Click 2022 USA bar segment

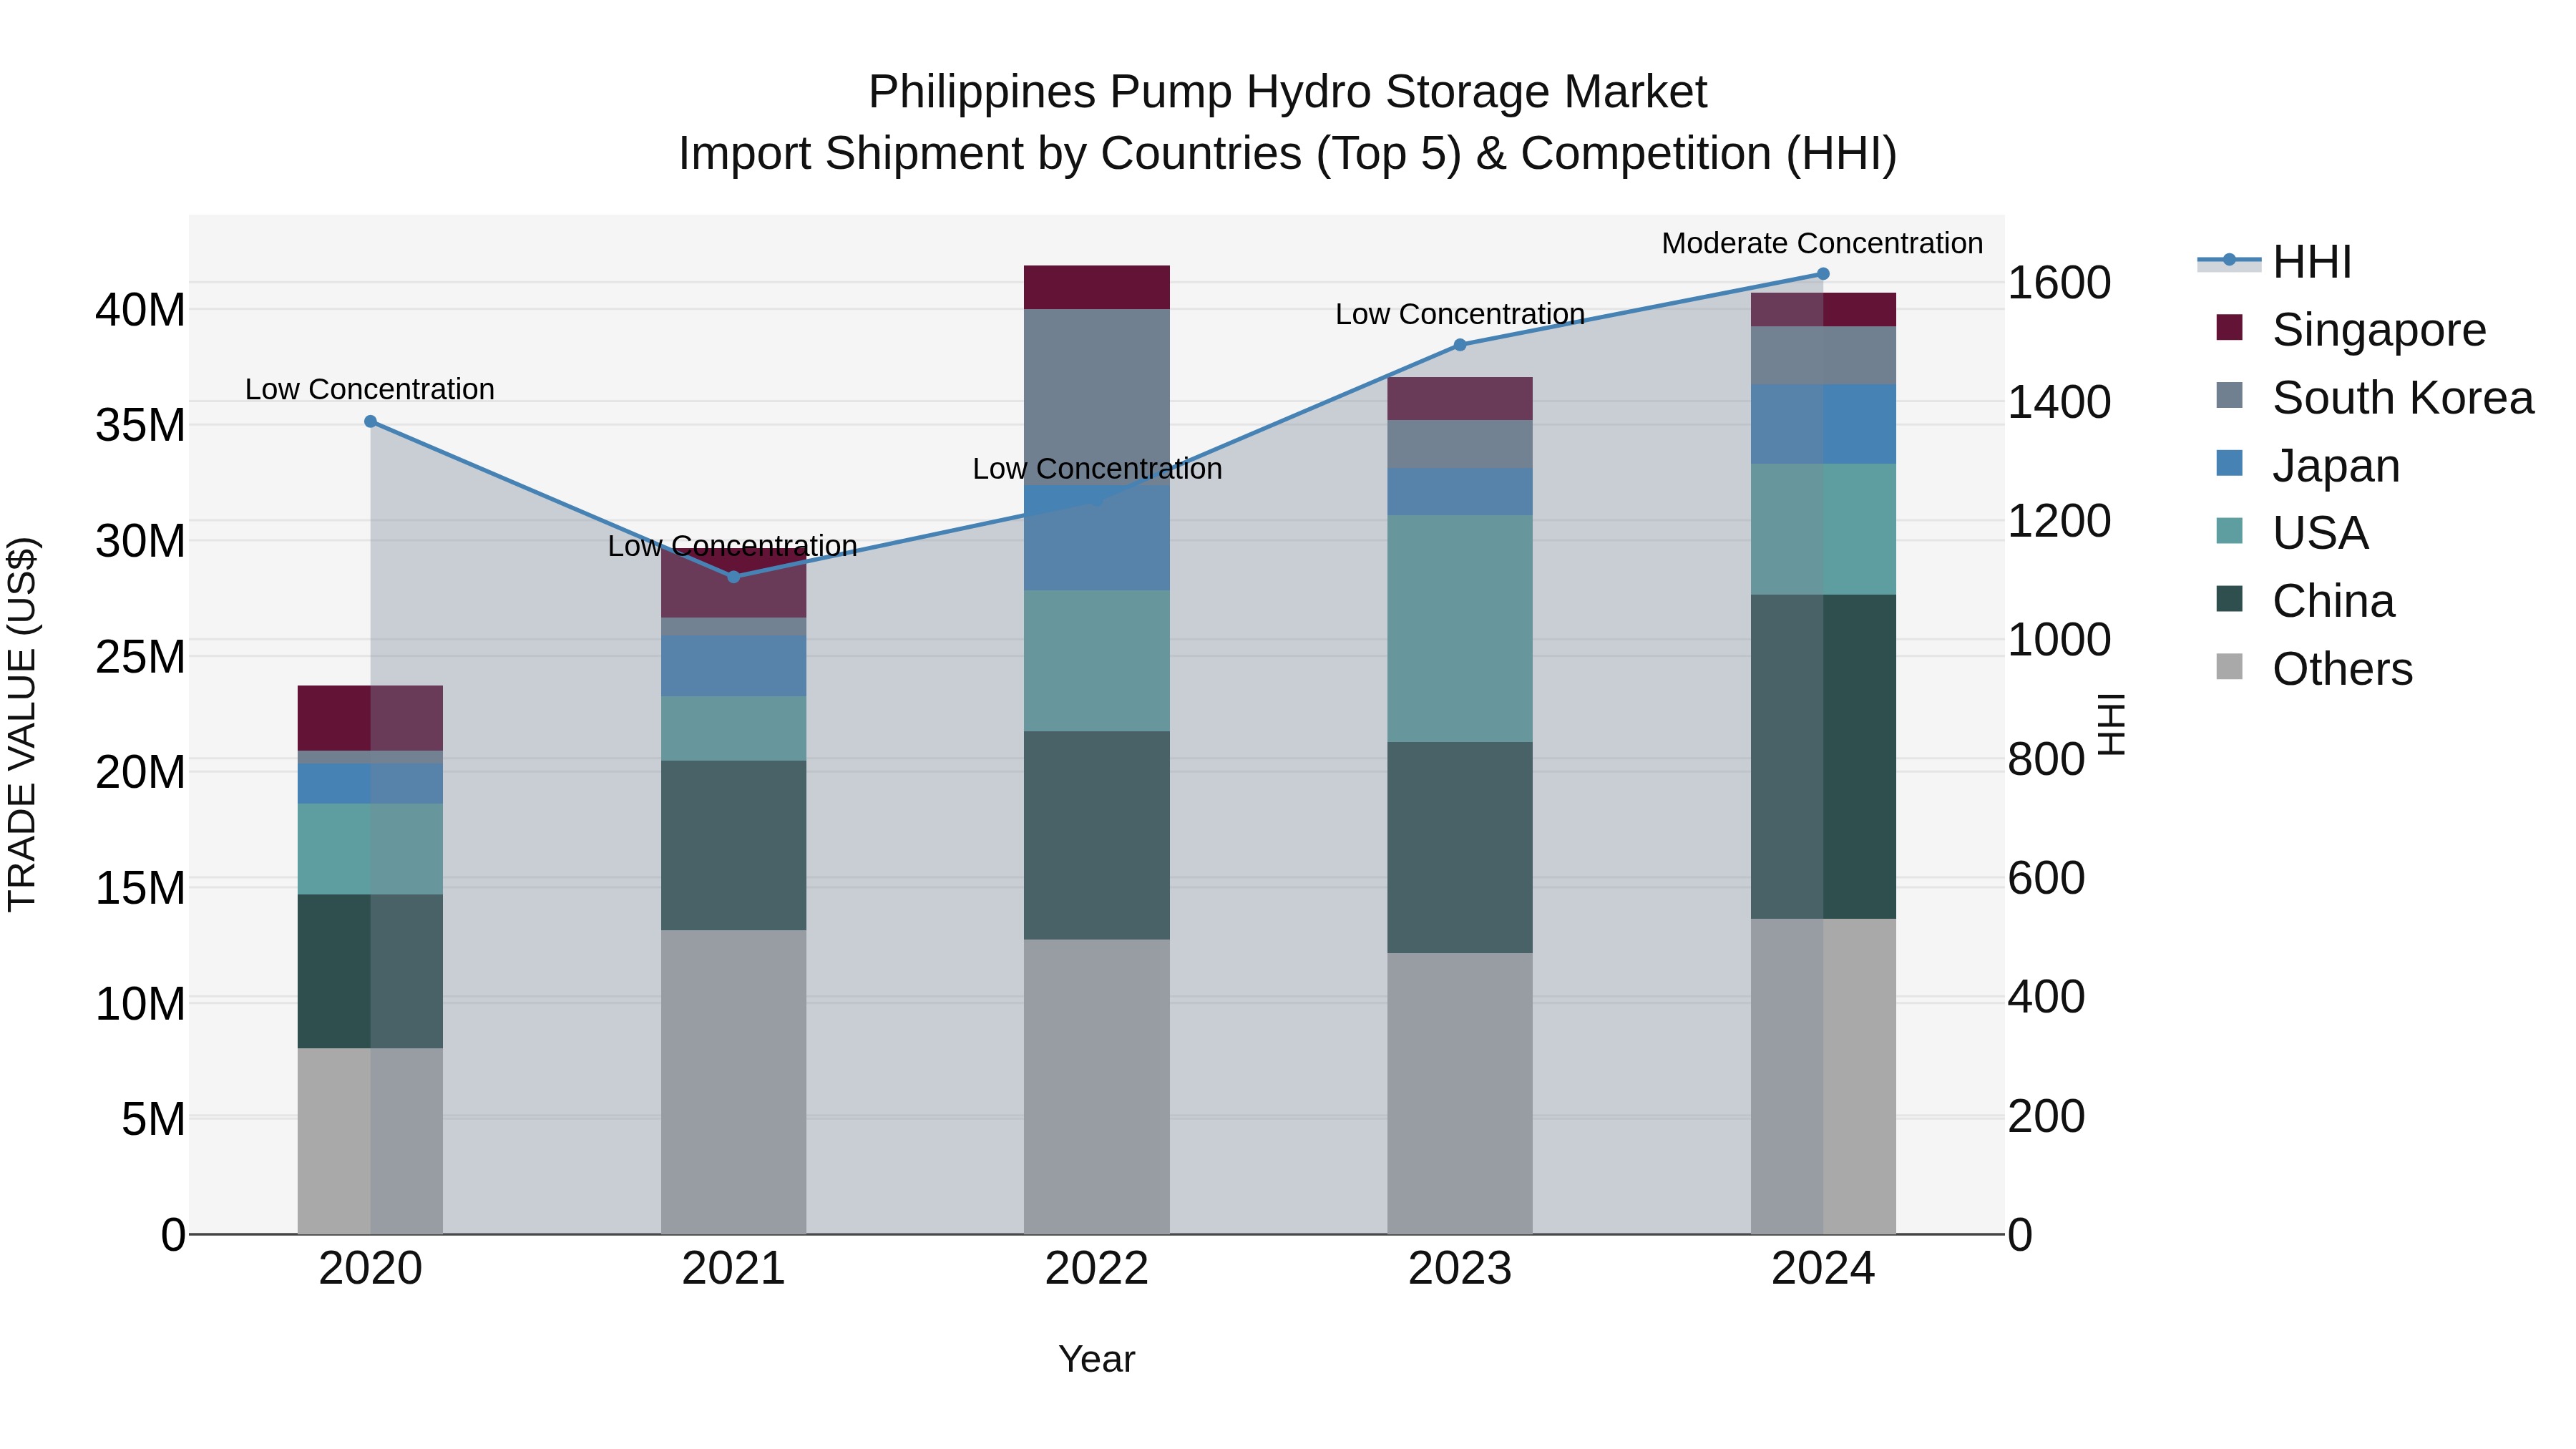pyautogui.click(x=1097, y=661)
